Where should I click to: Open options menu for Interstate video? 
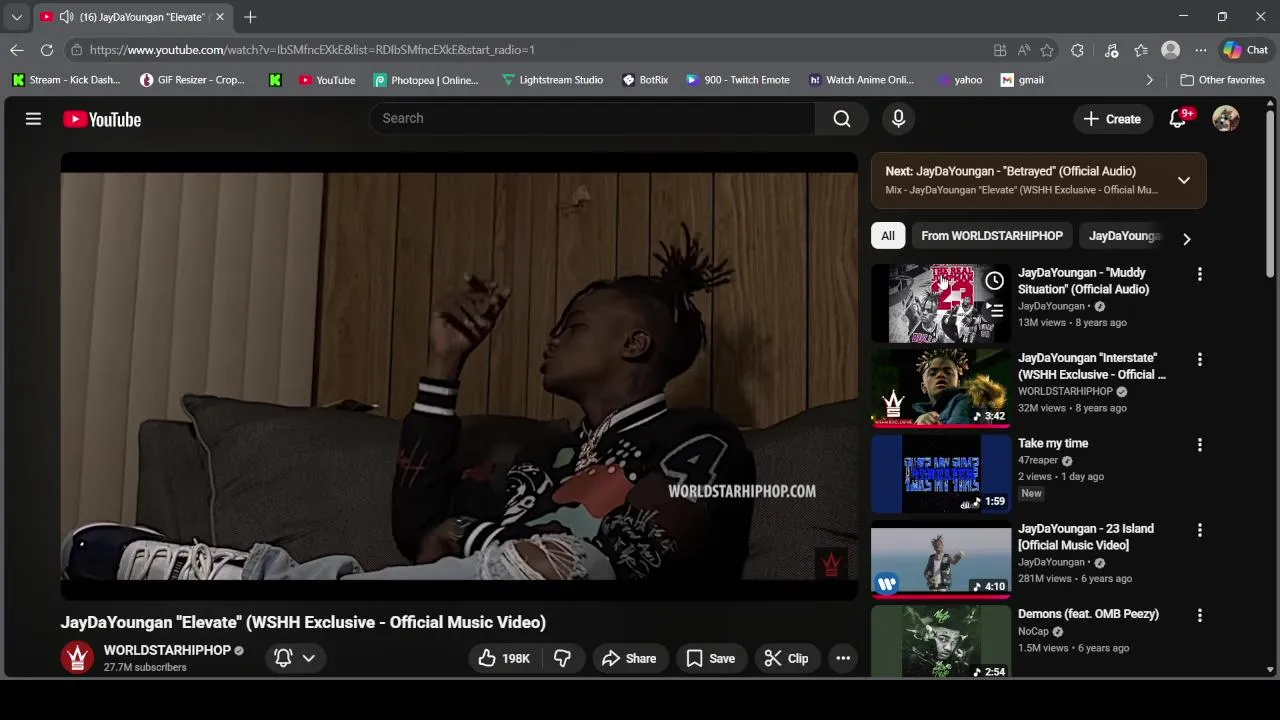pyautogui.click(x=1200, y=359)
